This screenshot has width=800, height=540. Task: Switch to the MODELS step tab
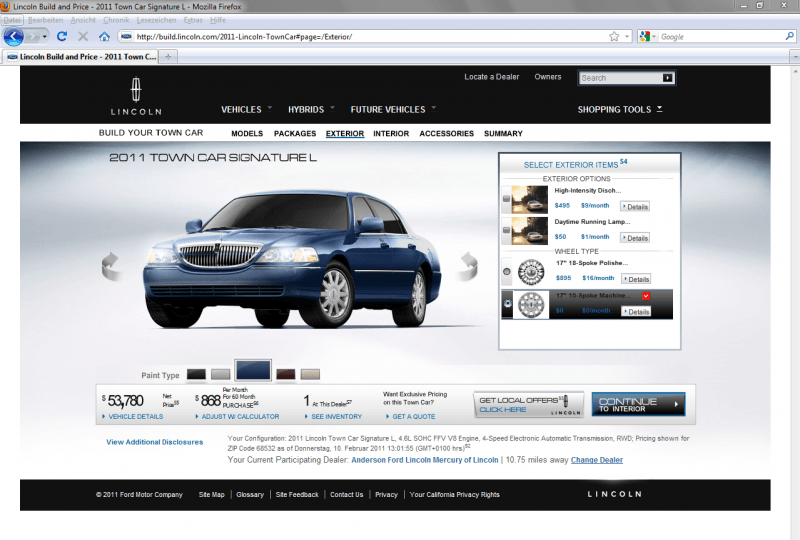(247, 134)
